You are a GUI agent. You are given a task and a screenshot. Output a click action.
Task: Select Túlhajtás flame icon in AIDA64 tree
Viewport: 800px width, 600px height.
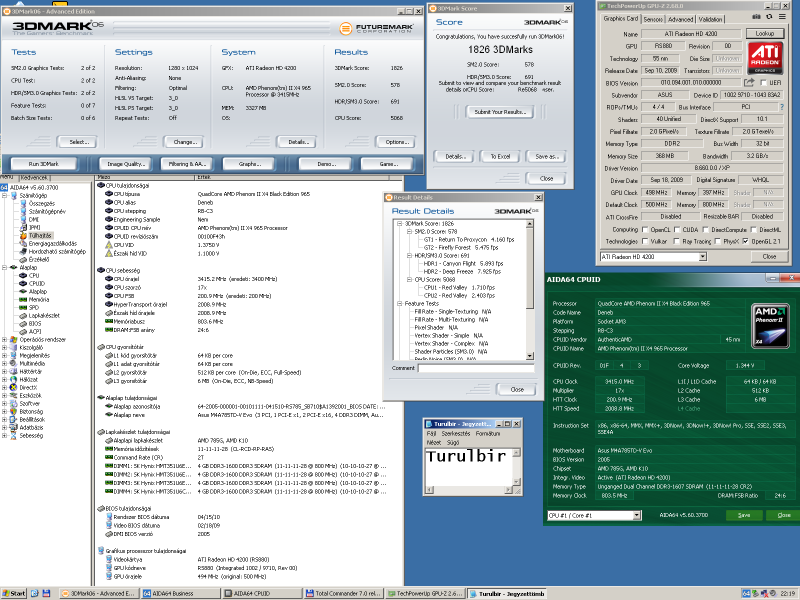[x=22, y=236]
